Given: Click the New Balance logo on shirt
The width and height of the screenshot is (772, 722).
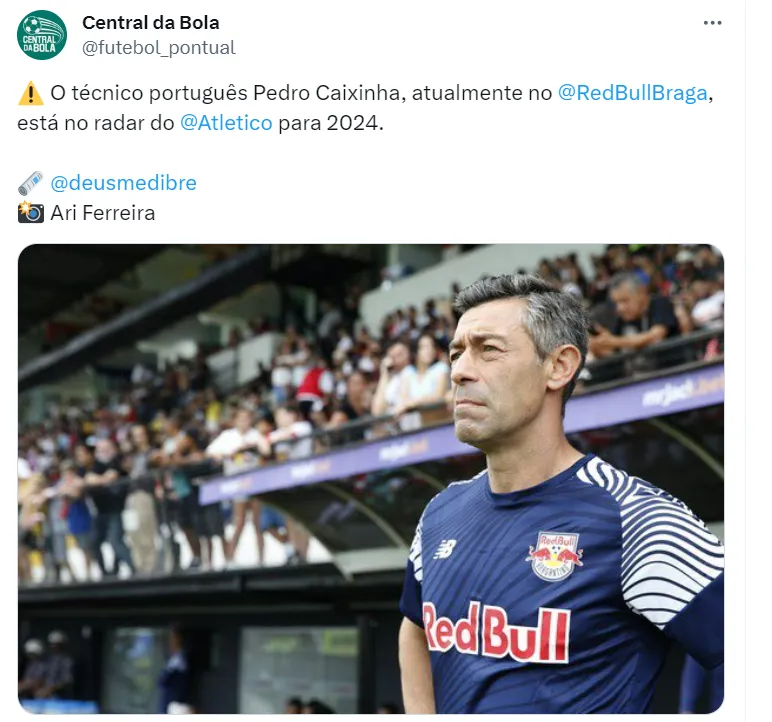Looking at the screenshot, I should pyautogui.click(x=445, y=549).
